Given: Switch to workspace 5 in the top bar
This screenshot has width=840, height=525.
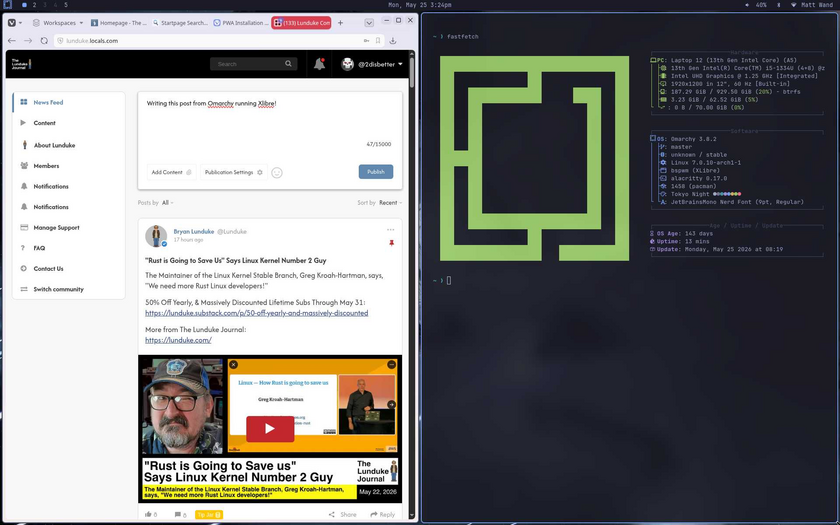Looking at the screenshot, I should (x=66, y=5).
